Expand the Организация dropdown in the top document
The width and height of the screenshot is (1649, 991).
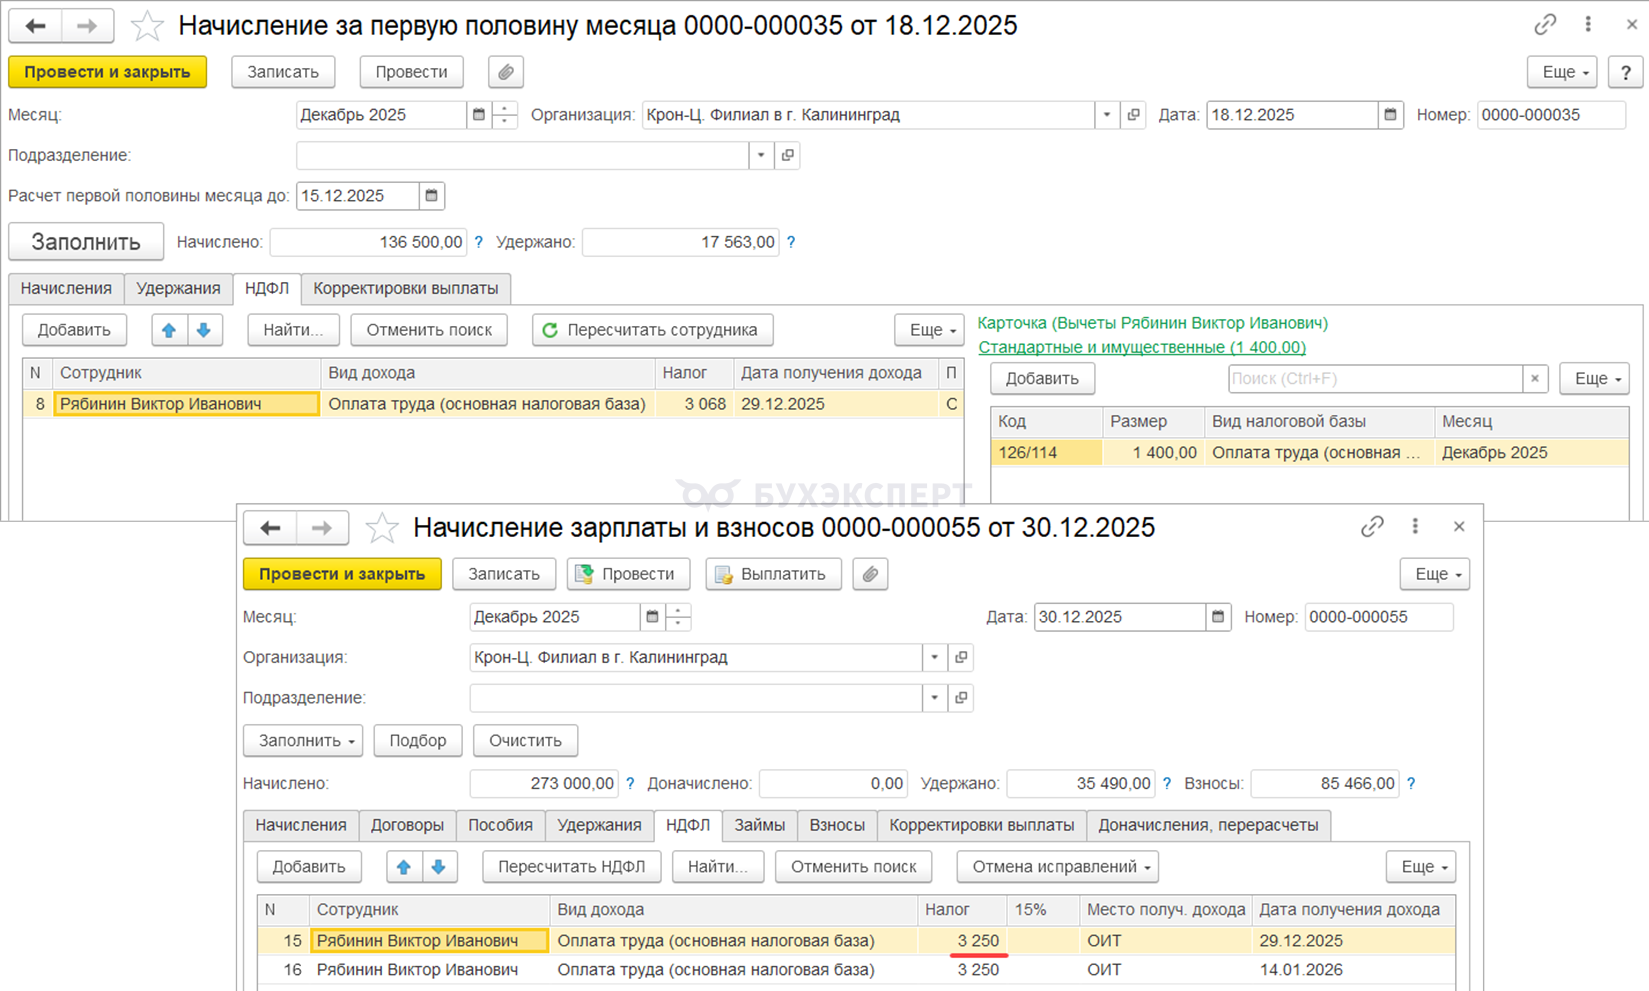(x=1106, y=115)
